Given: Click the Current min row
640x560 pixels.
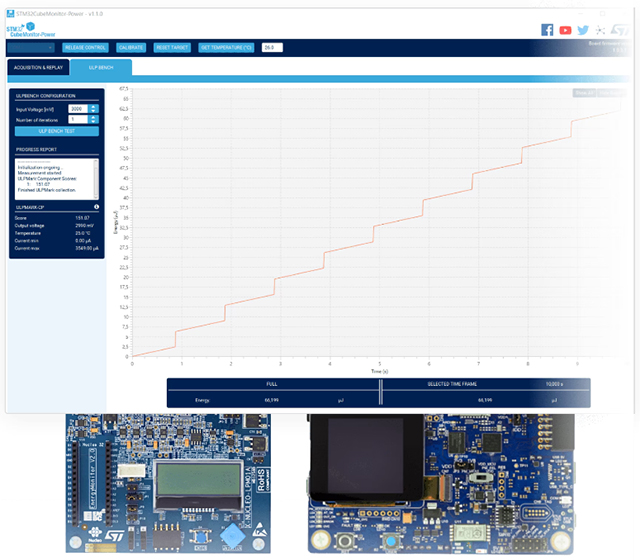Looking at the screenshot, I should 55,241.
